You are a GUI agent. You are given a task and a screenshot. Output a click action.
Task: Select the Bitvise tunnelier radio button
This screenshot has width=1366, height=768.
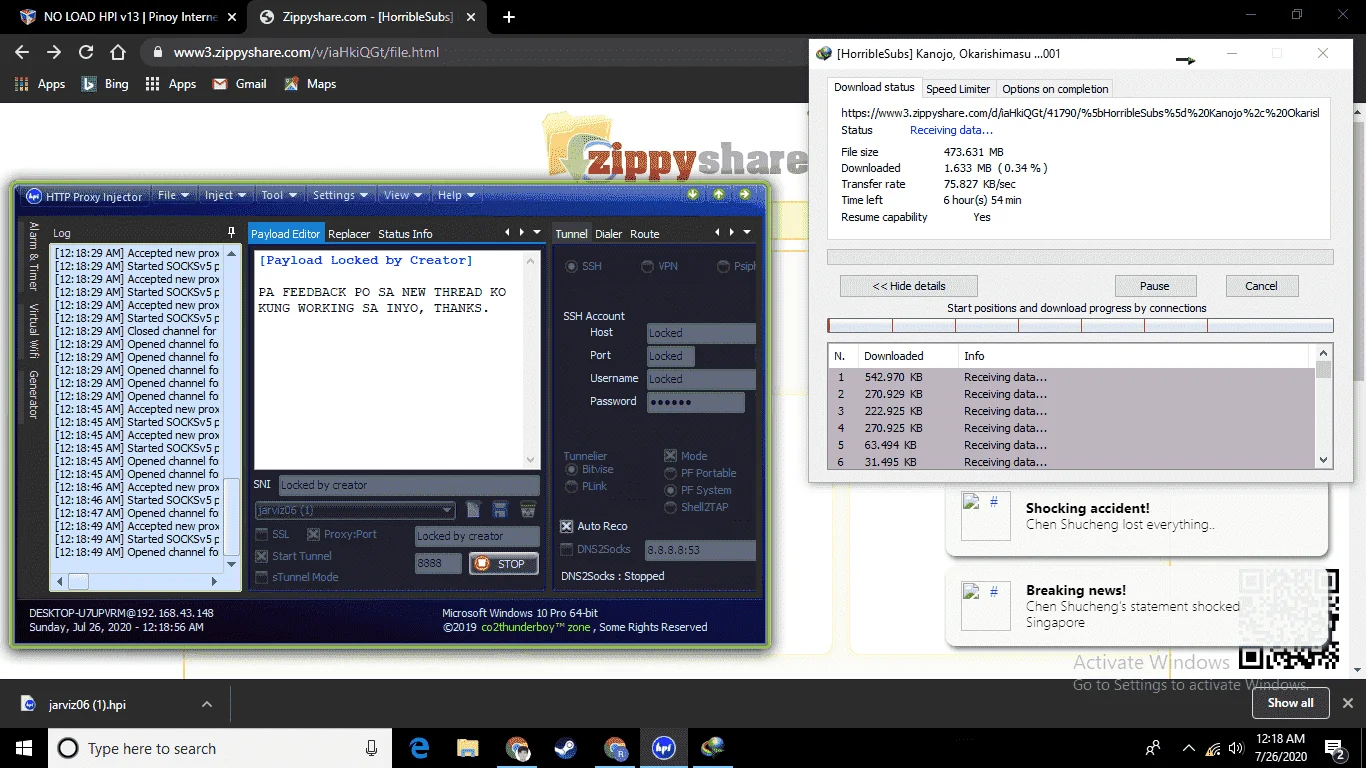coord(571,469)
